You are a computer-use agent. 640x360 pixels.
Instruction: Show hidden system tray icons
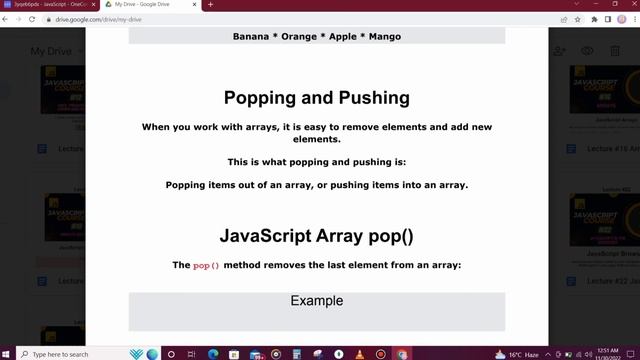(548, 354)
